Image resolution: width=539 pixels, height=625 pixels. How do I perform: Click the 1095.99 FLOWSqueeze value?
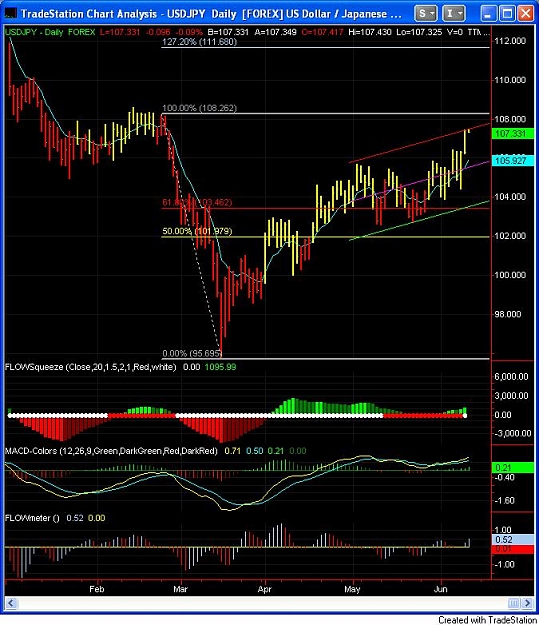click(220, 367)
